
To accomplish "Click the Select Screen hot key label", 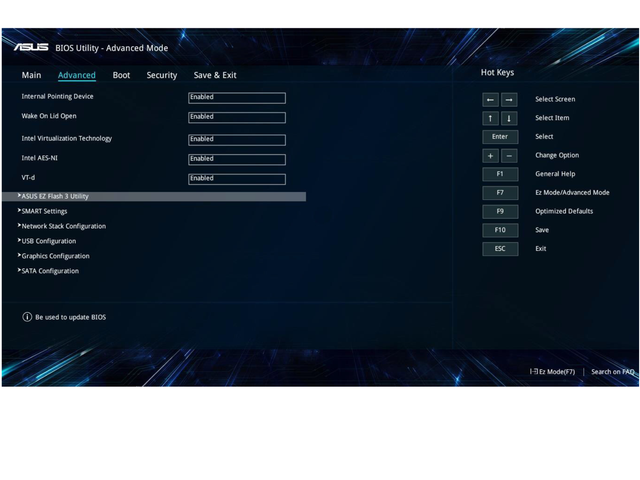I will click(x=555, y=99).
